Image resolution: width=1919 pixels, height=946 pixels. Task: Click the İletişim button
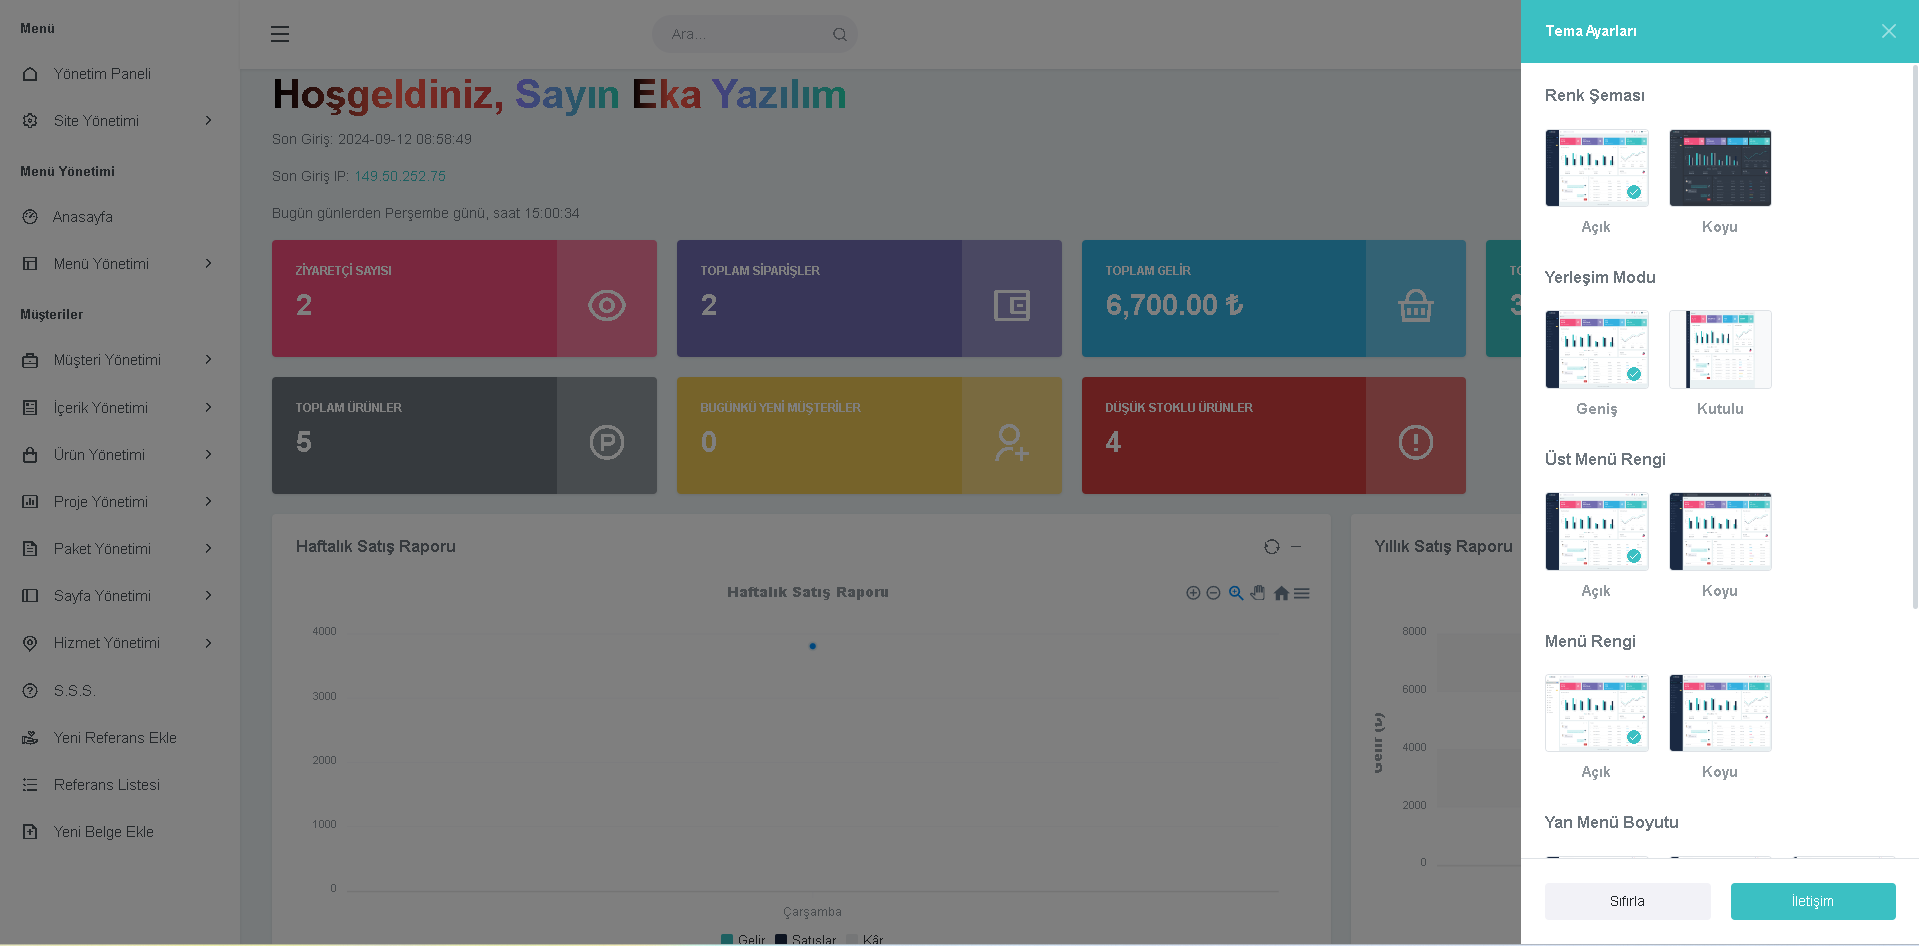[1812, 901]
